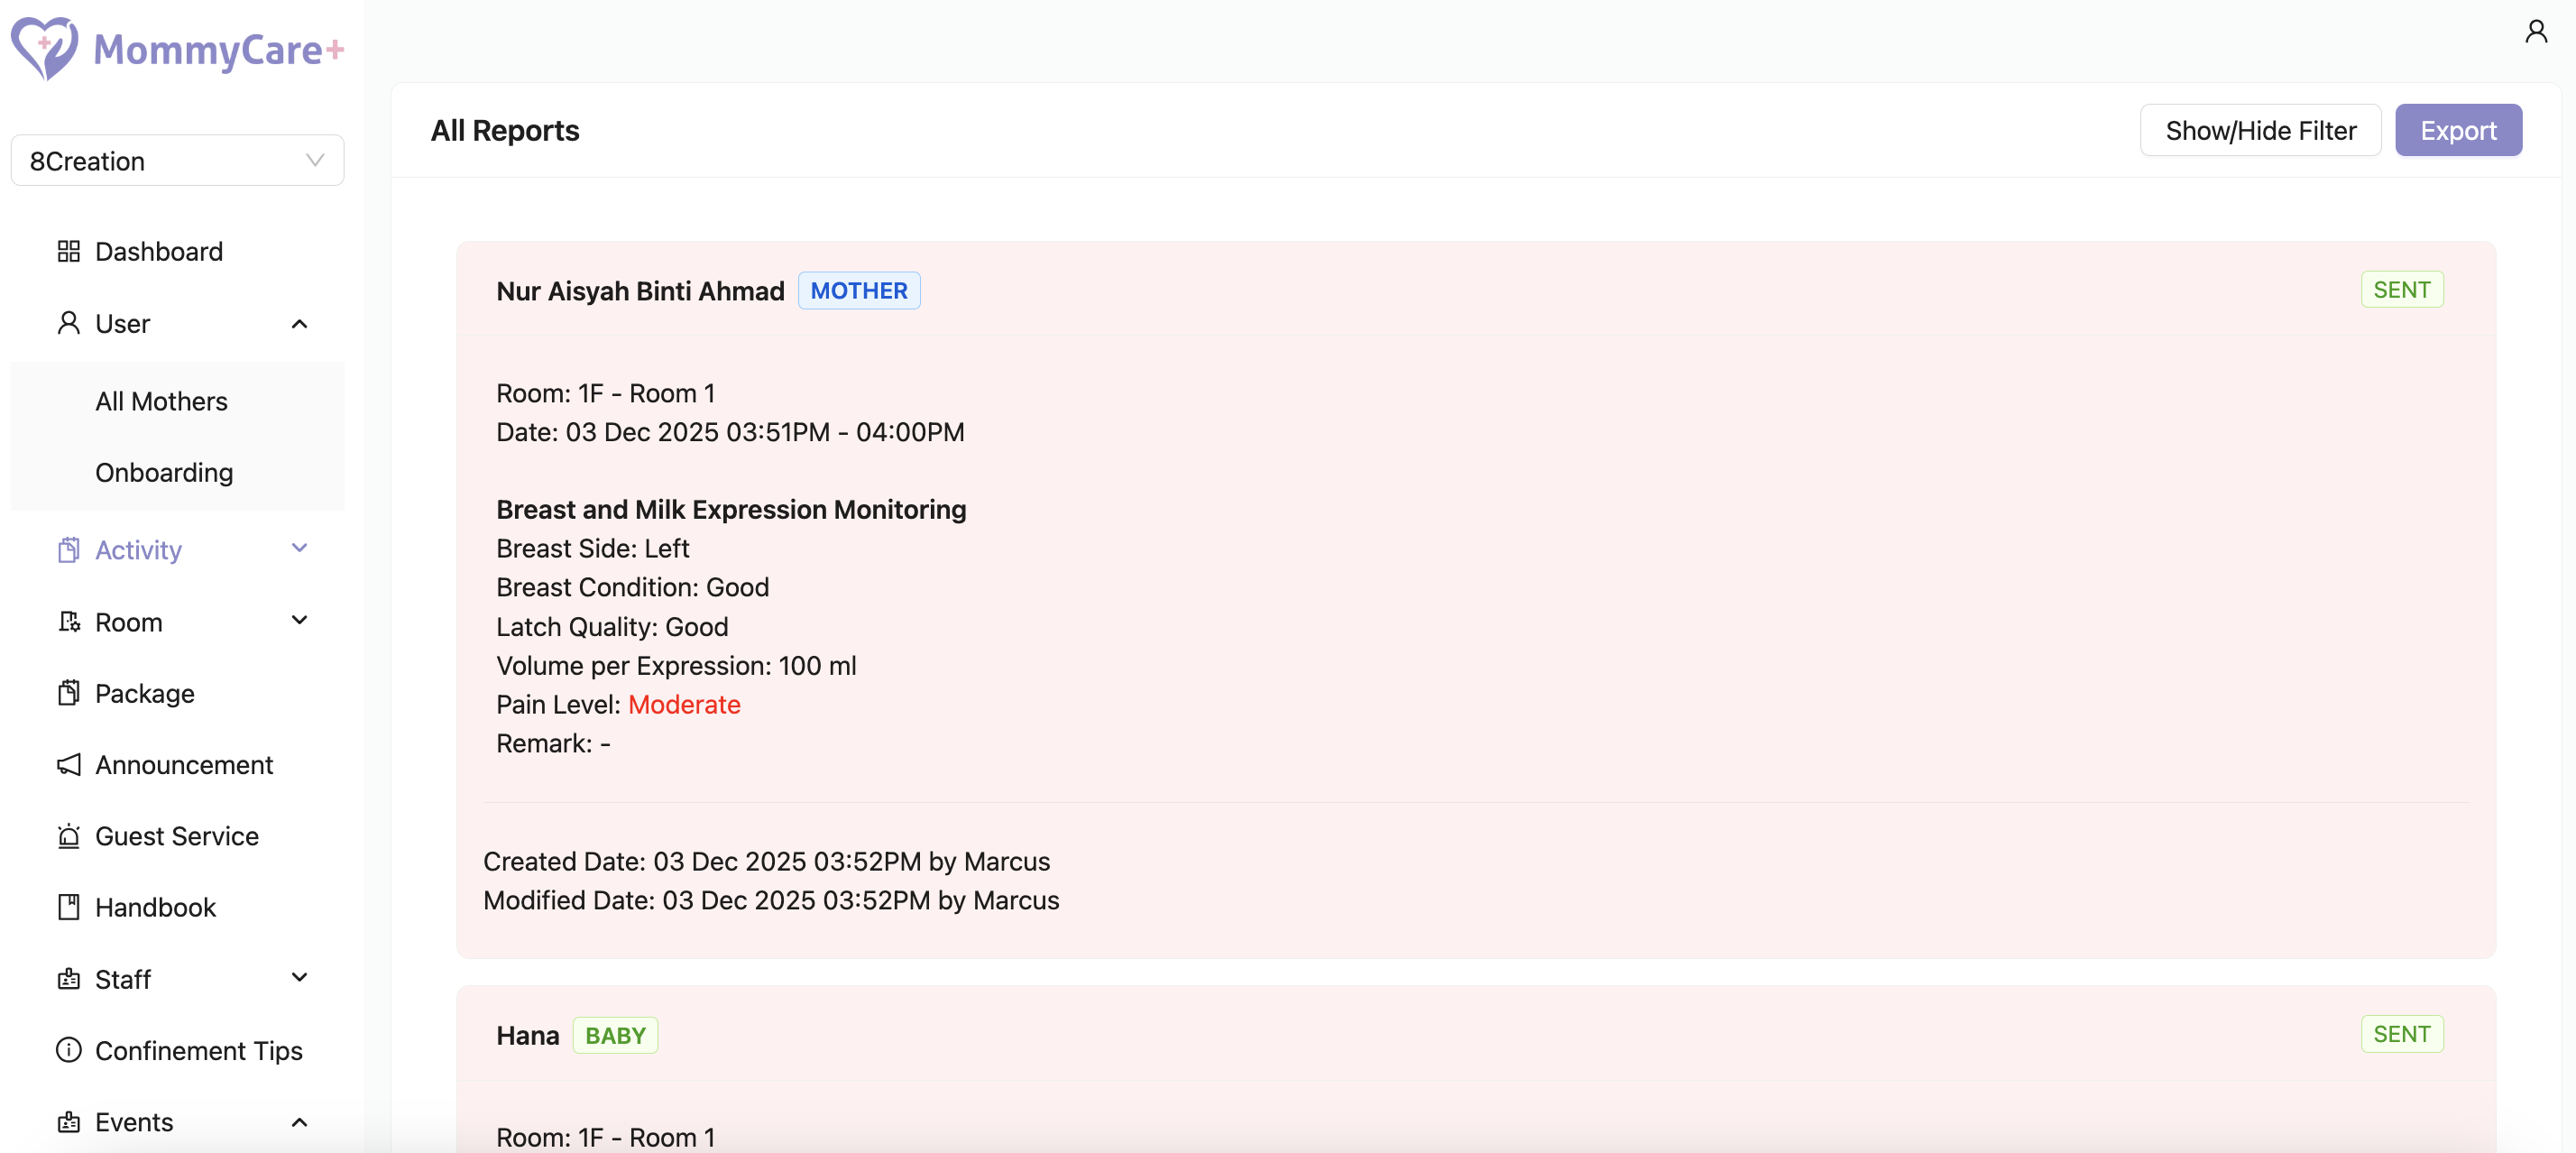This screenshot has width=2576, height=1153.
Task: Click the Show/Hide Filter button
Action: pyautogui.click(x=2260, y=130)
